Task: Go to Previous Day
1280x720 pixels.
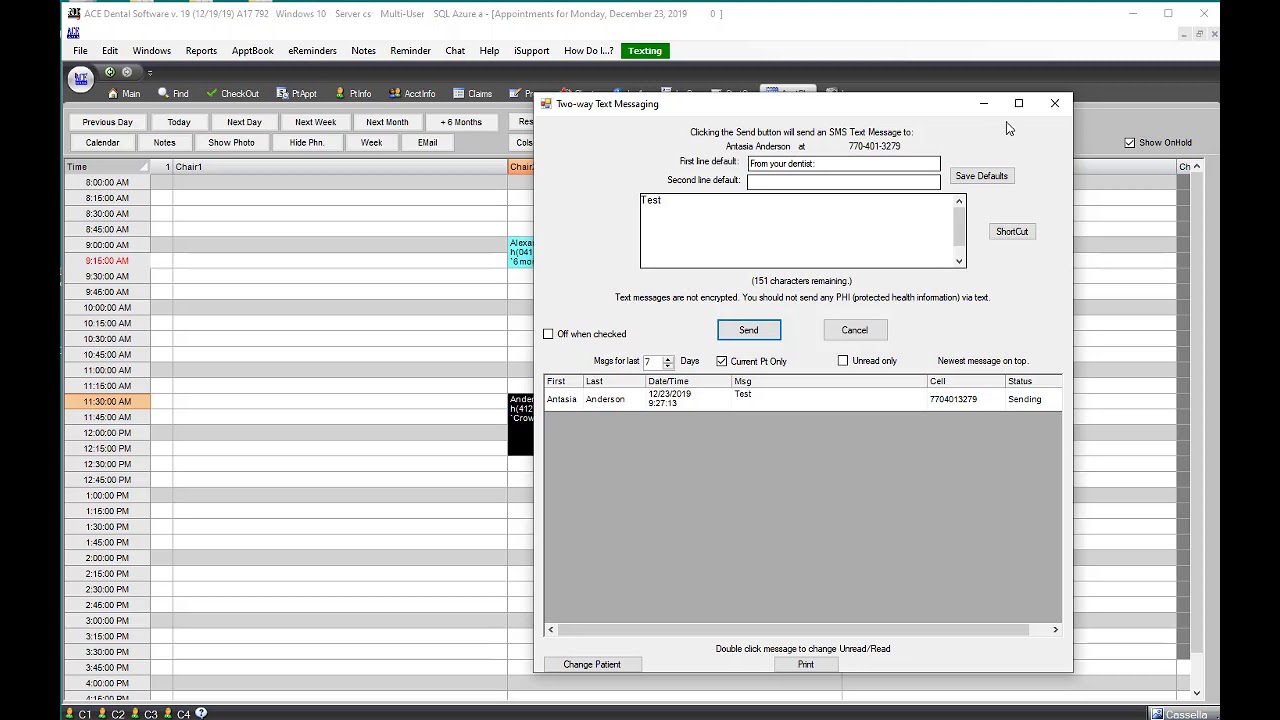Action: click(x=107, y=122)
